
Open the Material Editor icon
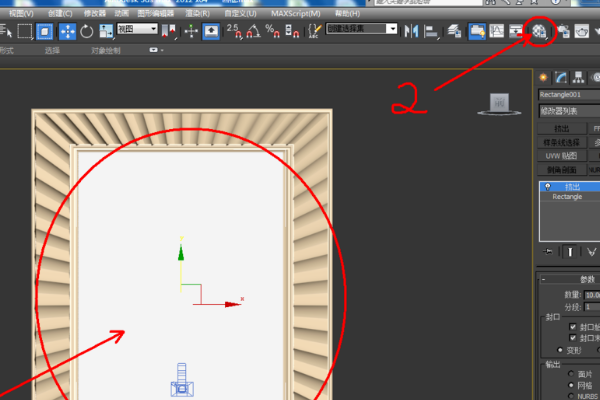click(539, 31)
